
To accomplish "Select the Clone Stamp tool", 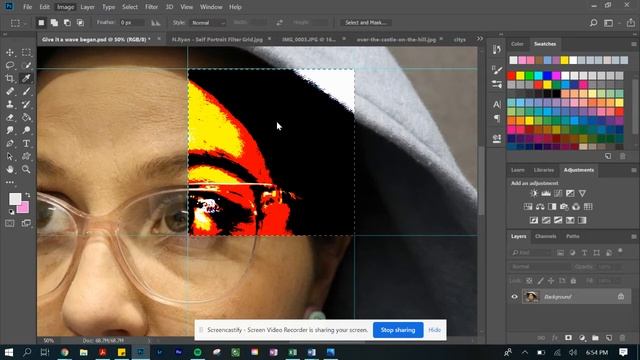I will pyautogui.click(x=10, y=104).
